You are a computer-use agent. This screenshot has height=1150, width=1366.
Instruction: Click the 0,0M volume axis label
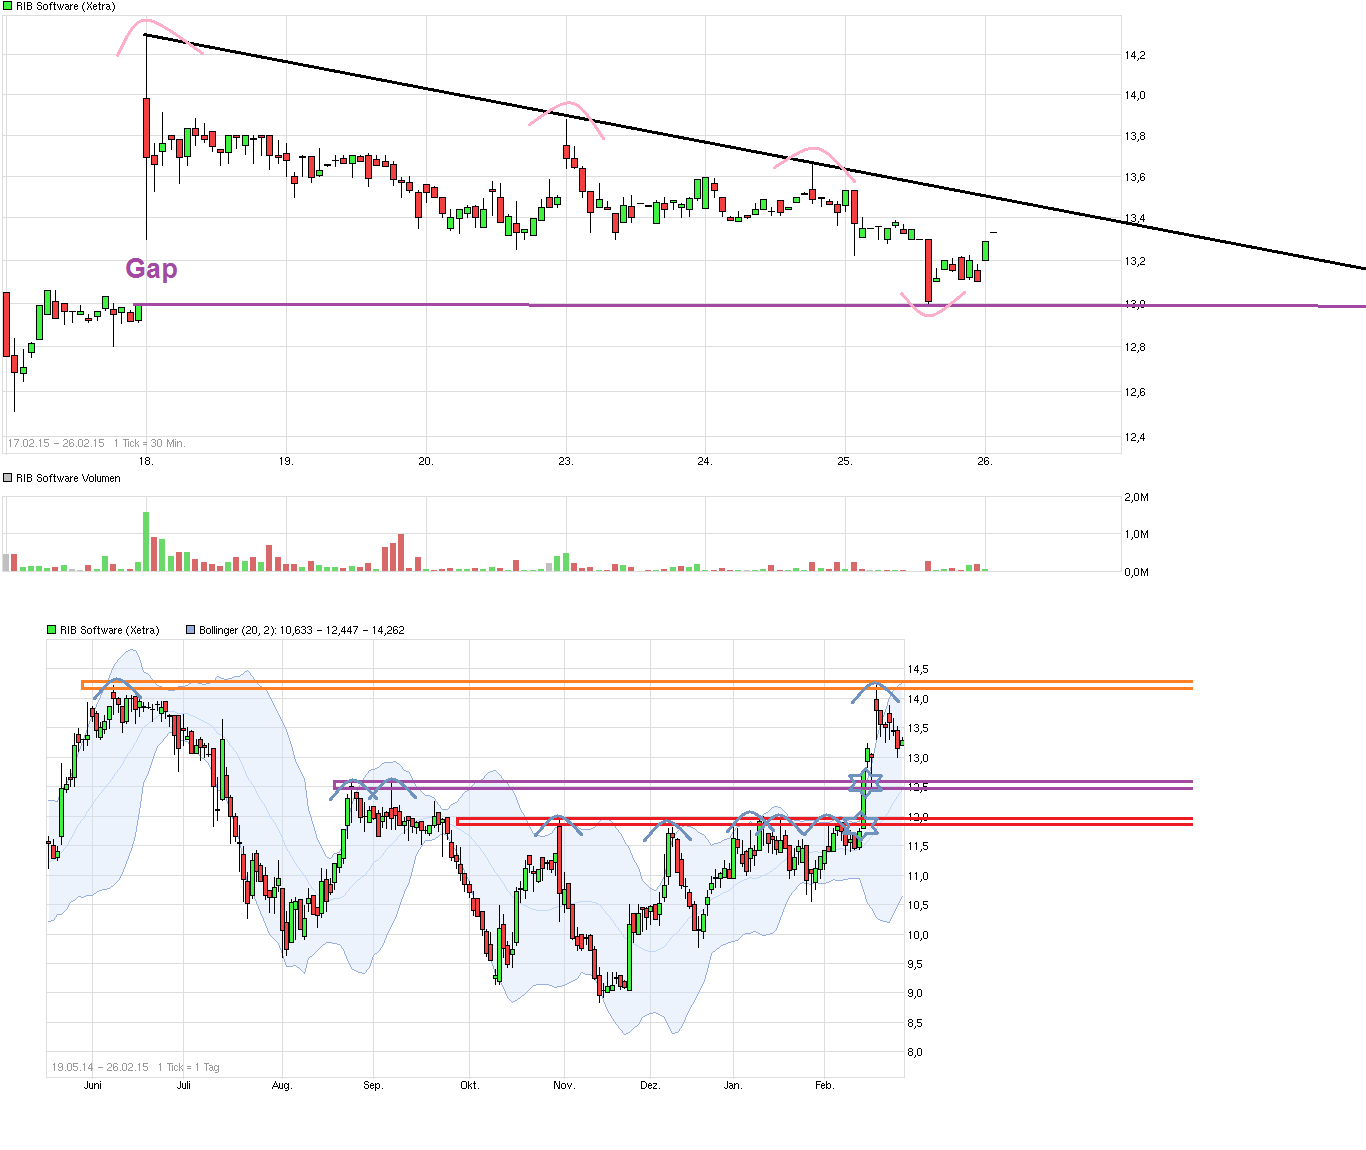click(1137, 572)
